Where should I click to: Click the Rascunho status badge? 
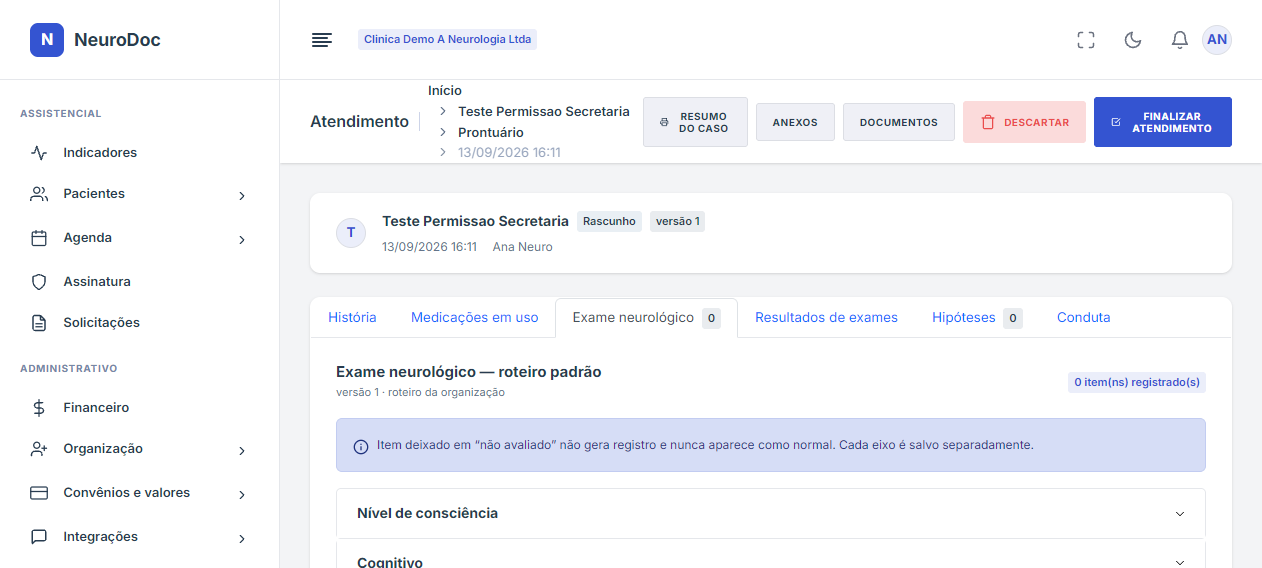(x=609, y=222)
